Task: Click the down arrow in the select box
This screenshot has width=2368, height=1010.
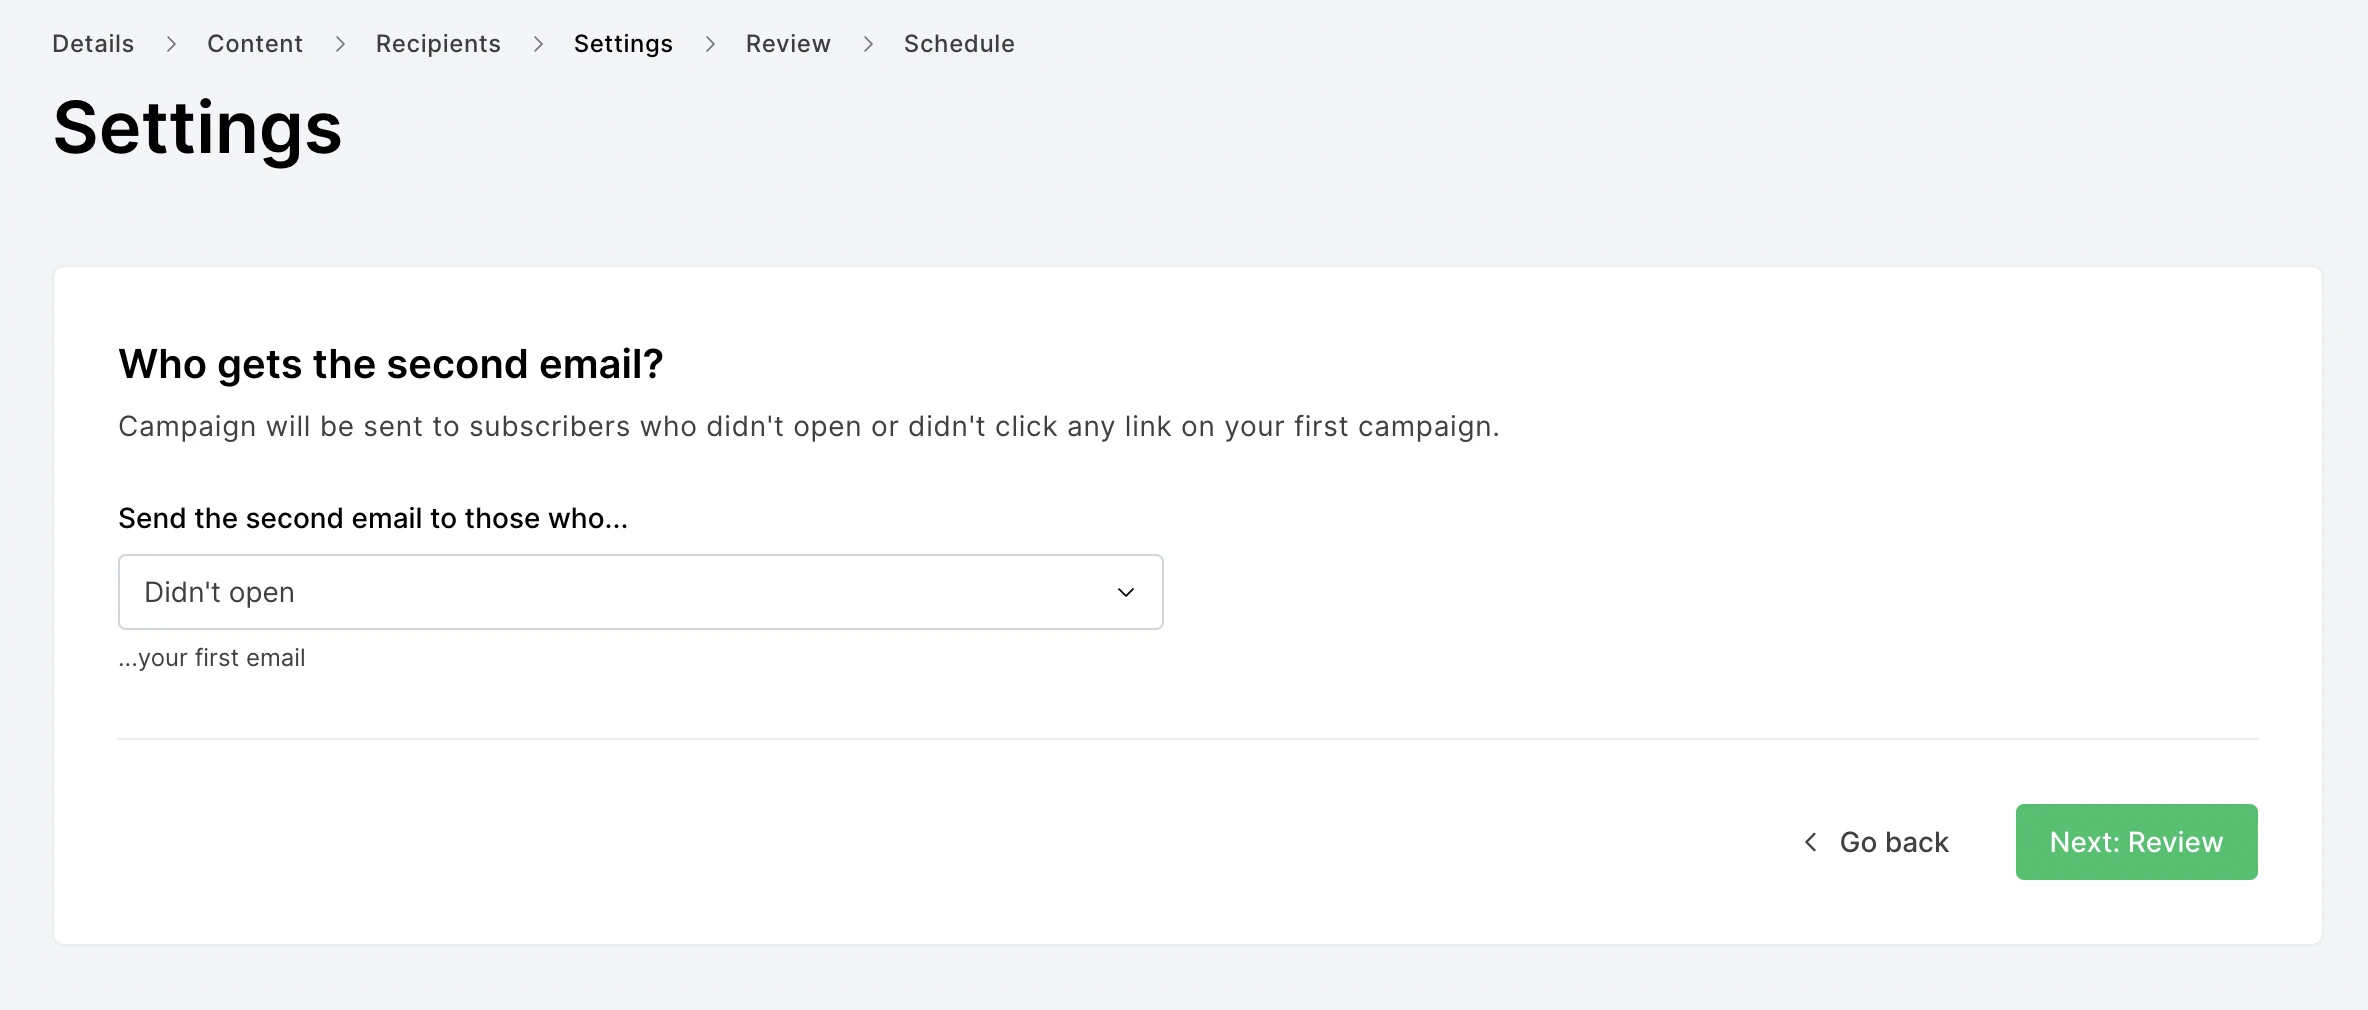Action: pyautogui.click(x=1125, y=592)
